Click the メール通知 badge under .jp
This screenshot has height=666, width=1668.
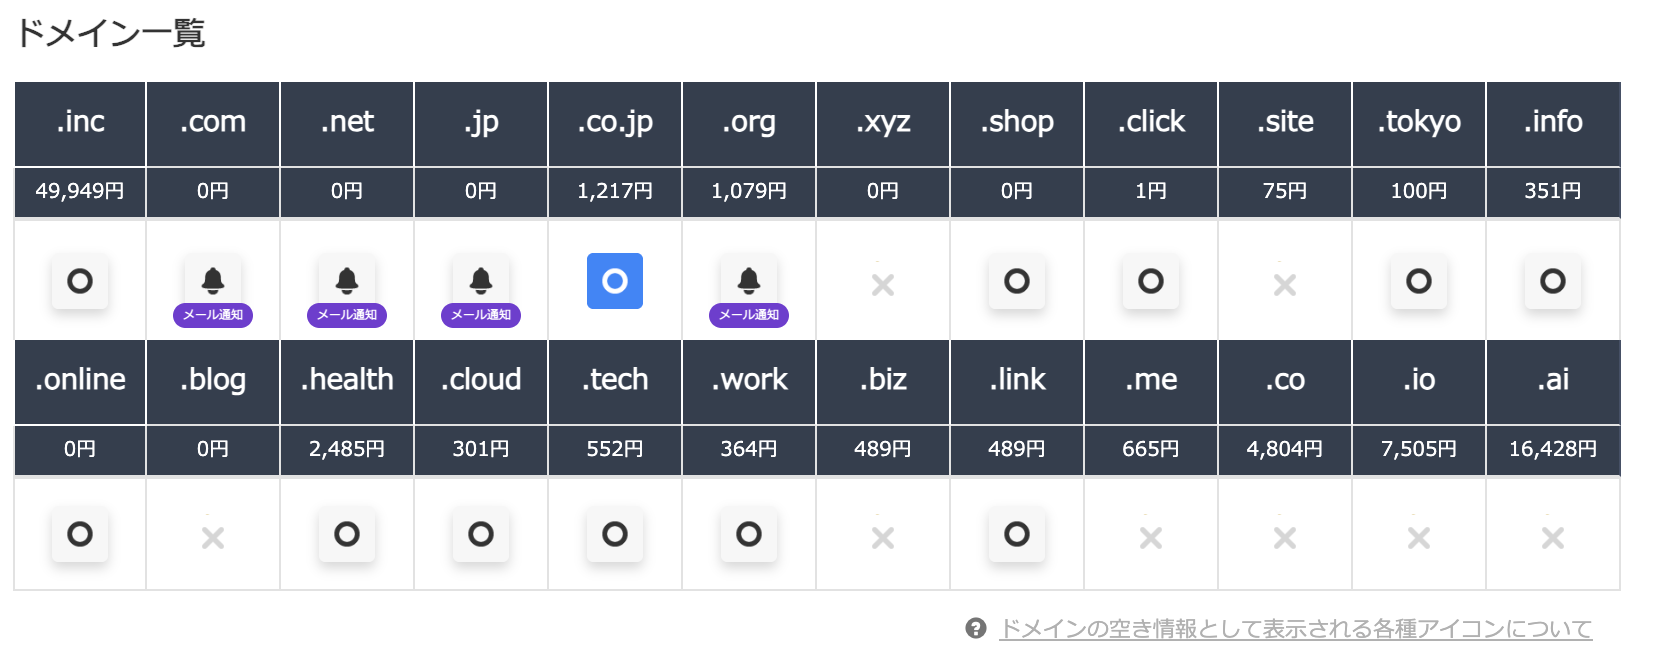click(x=481, y=315)
